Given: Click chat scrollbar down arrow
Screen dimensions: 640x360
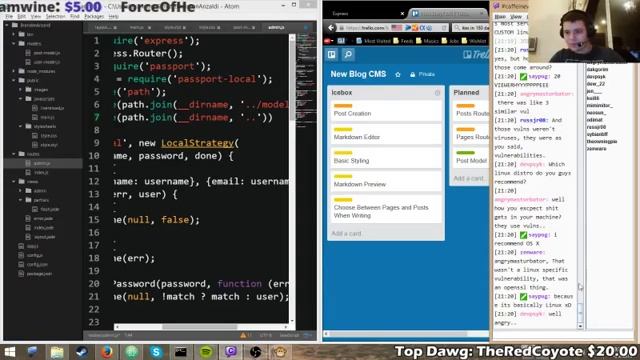Looking at the screenshot, I should pos(580,326).
